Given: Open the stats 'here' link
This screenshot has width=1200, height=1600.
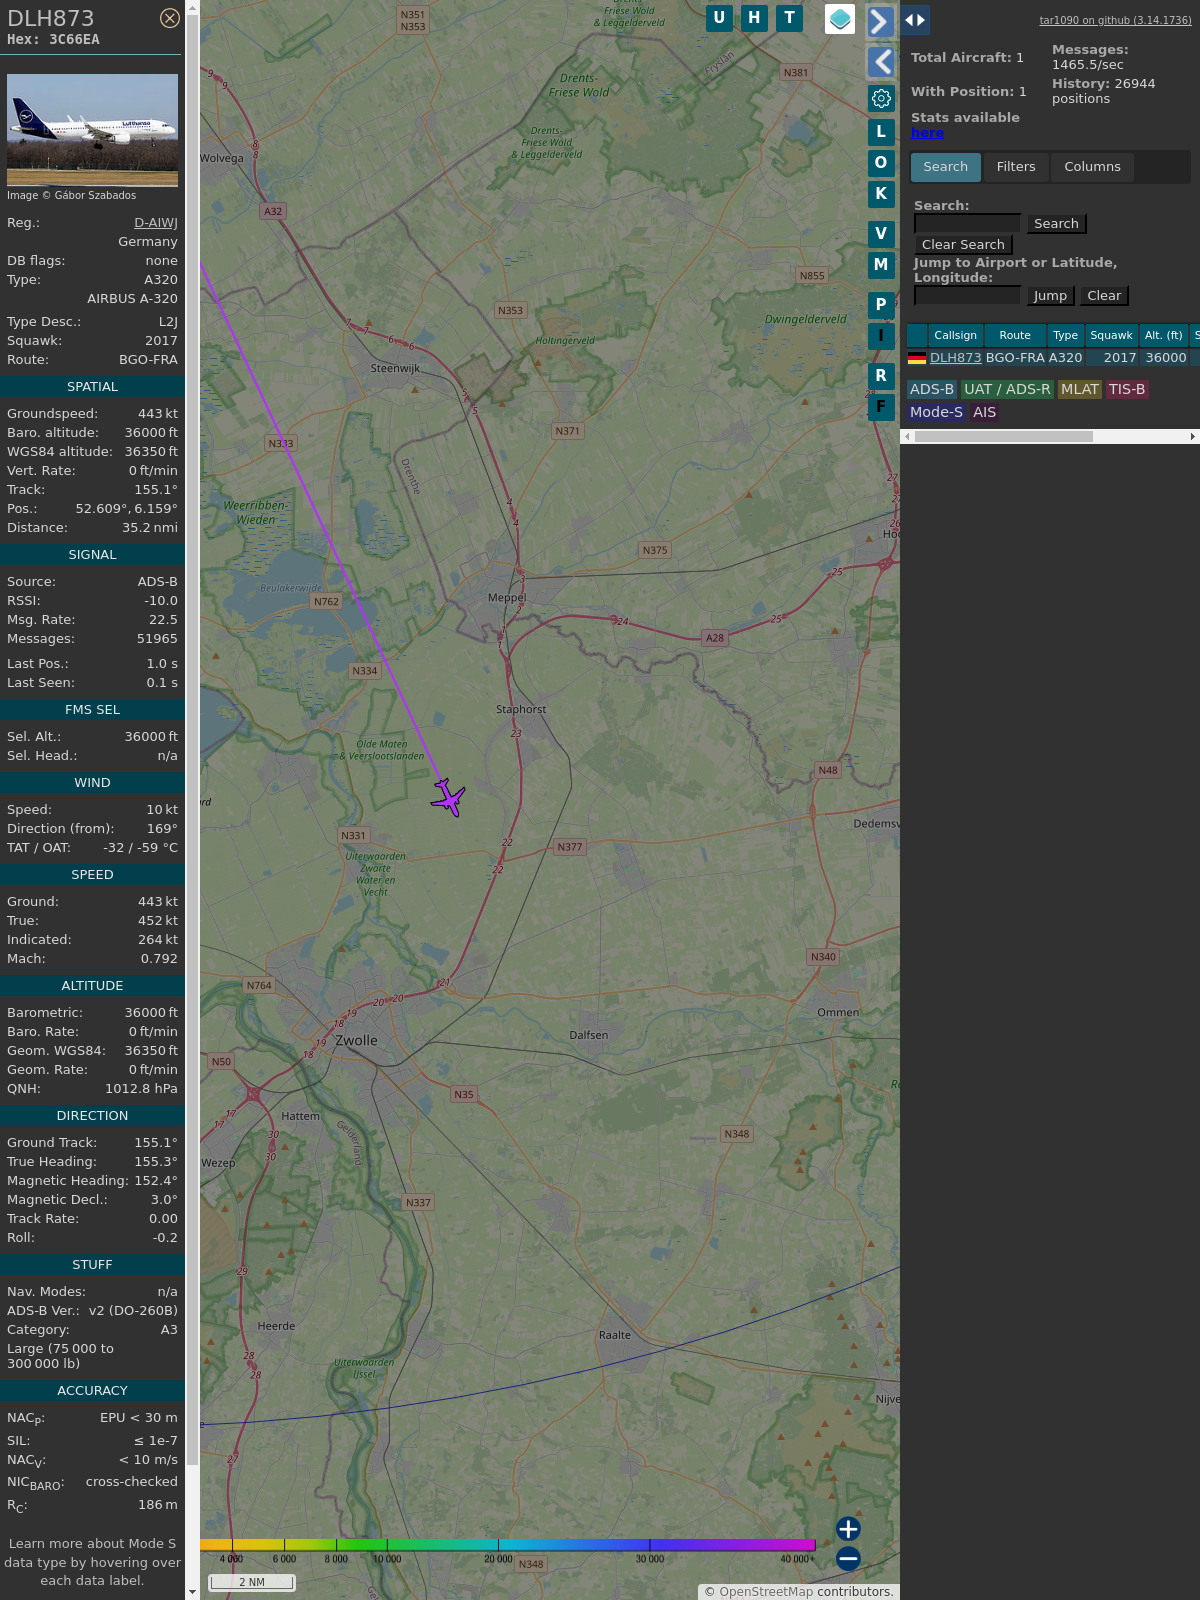Looking at the screenshot, I should pos(927,133).
